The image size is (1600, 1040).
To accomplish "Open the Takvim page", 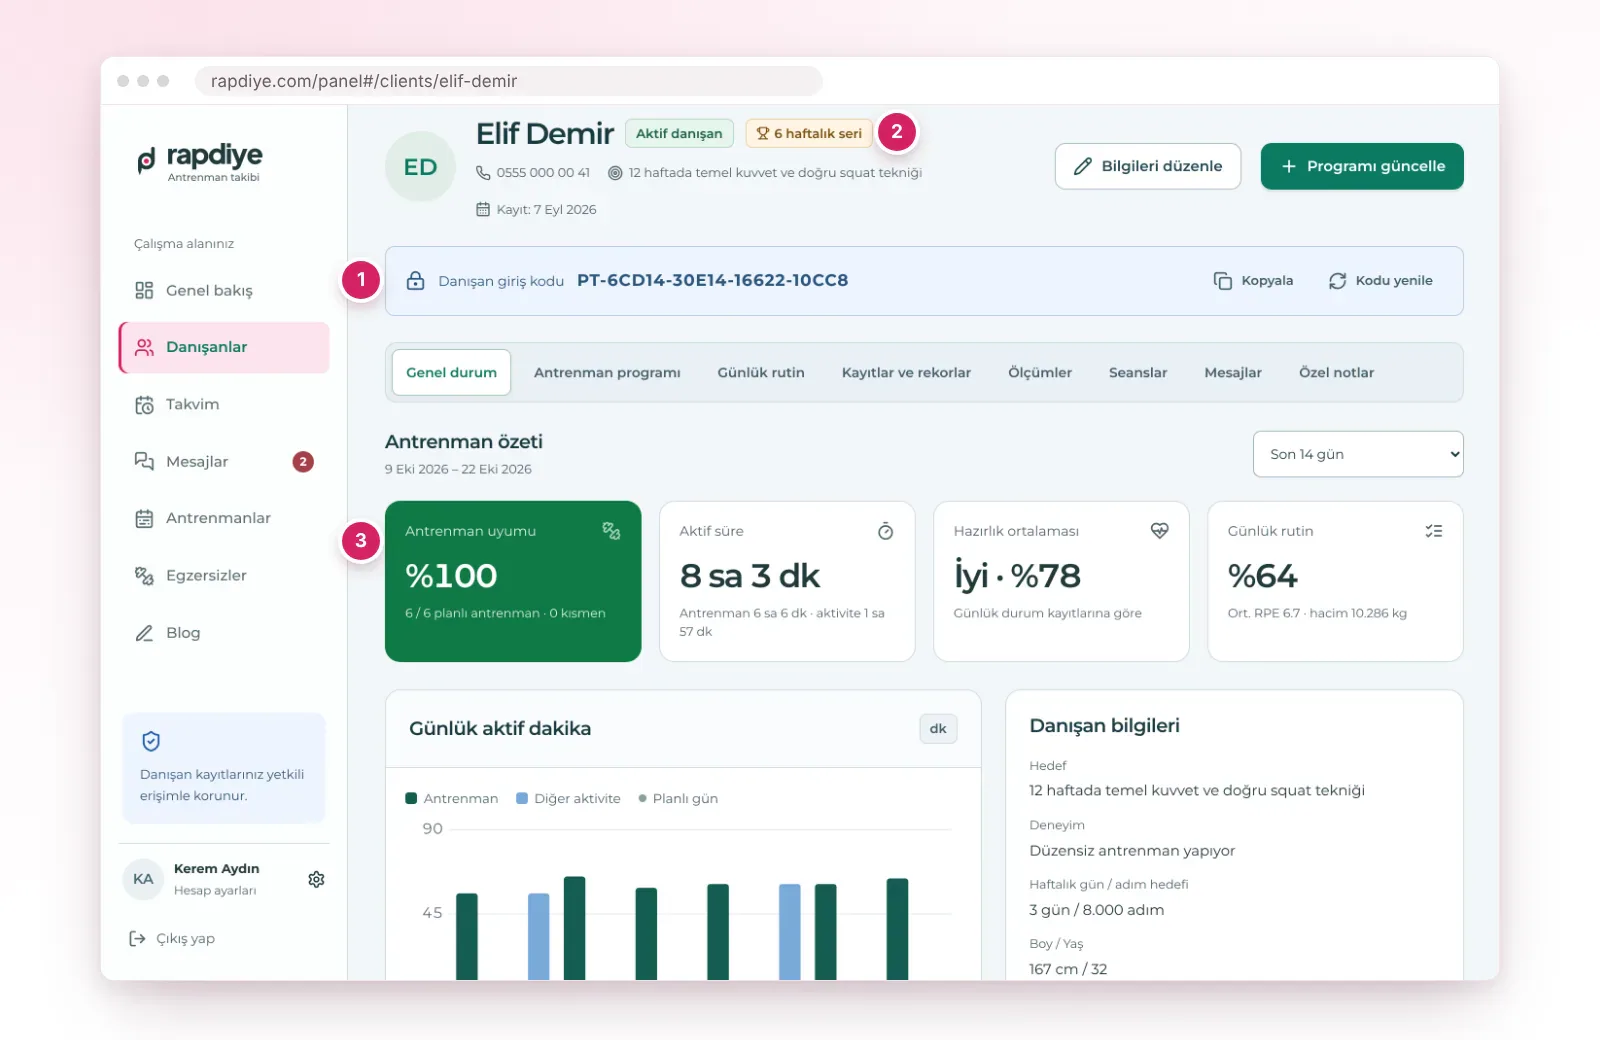I will (224, 404).
